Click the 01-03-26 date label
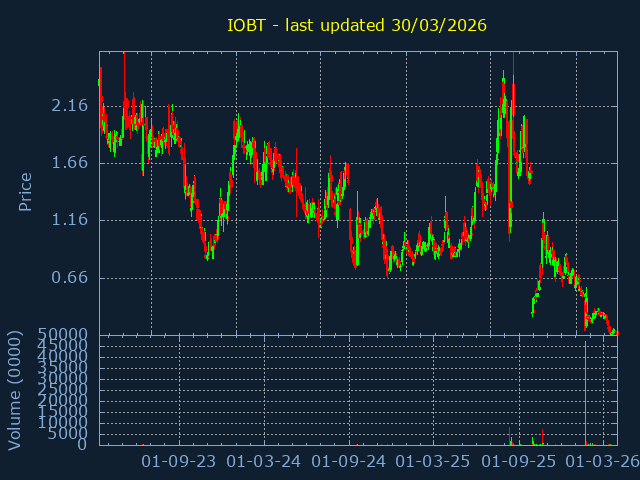The height and width of the screenshot is (480, 640). click(603, 462)
